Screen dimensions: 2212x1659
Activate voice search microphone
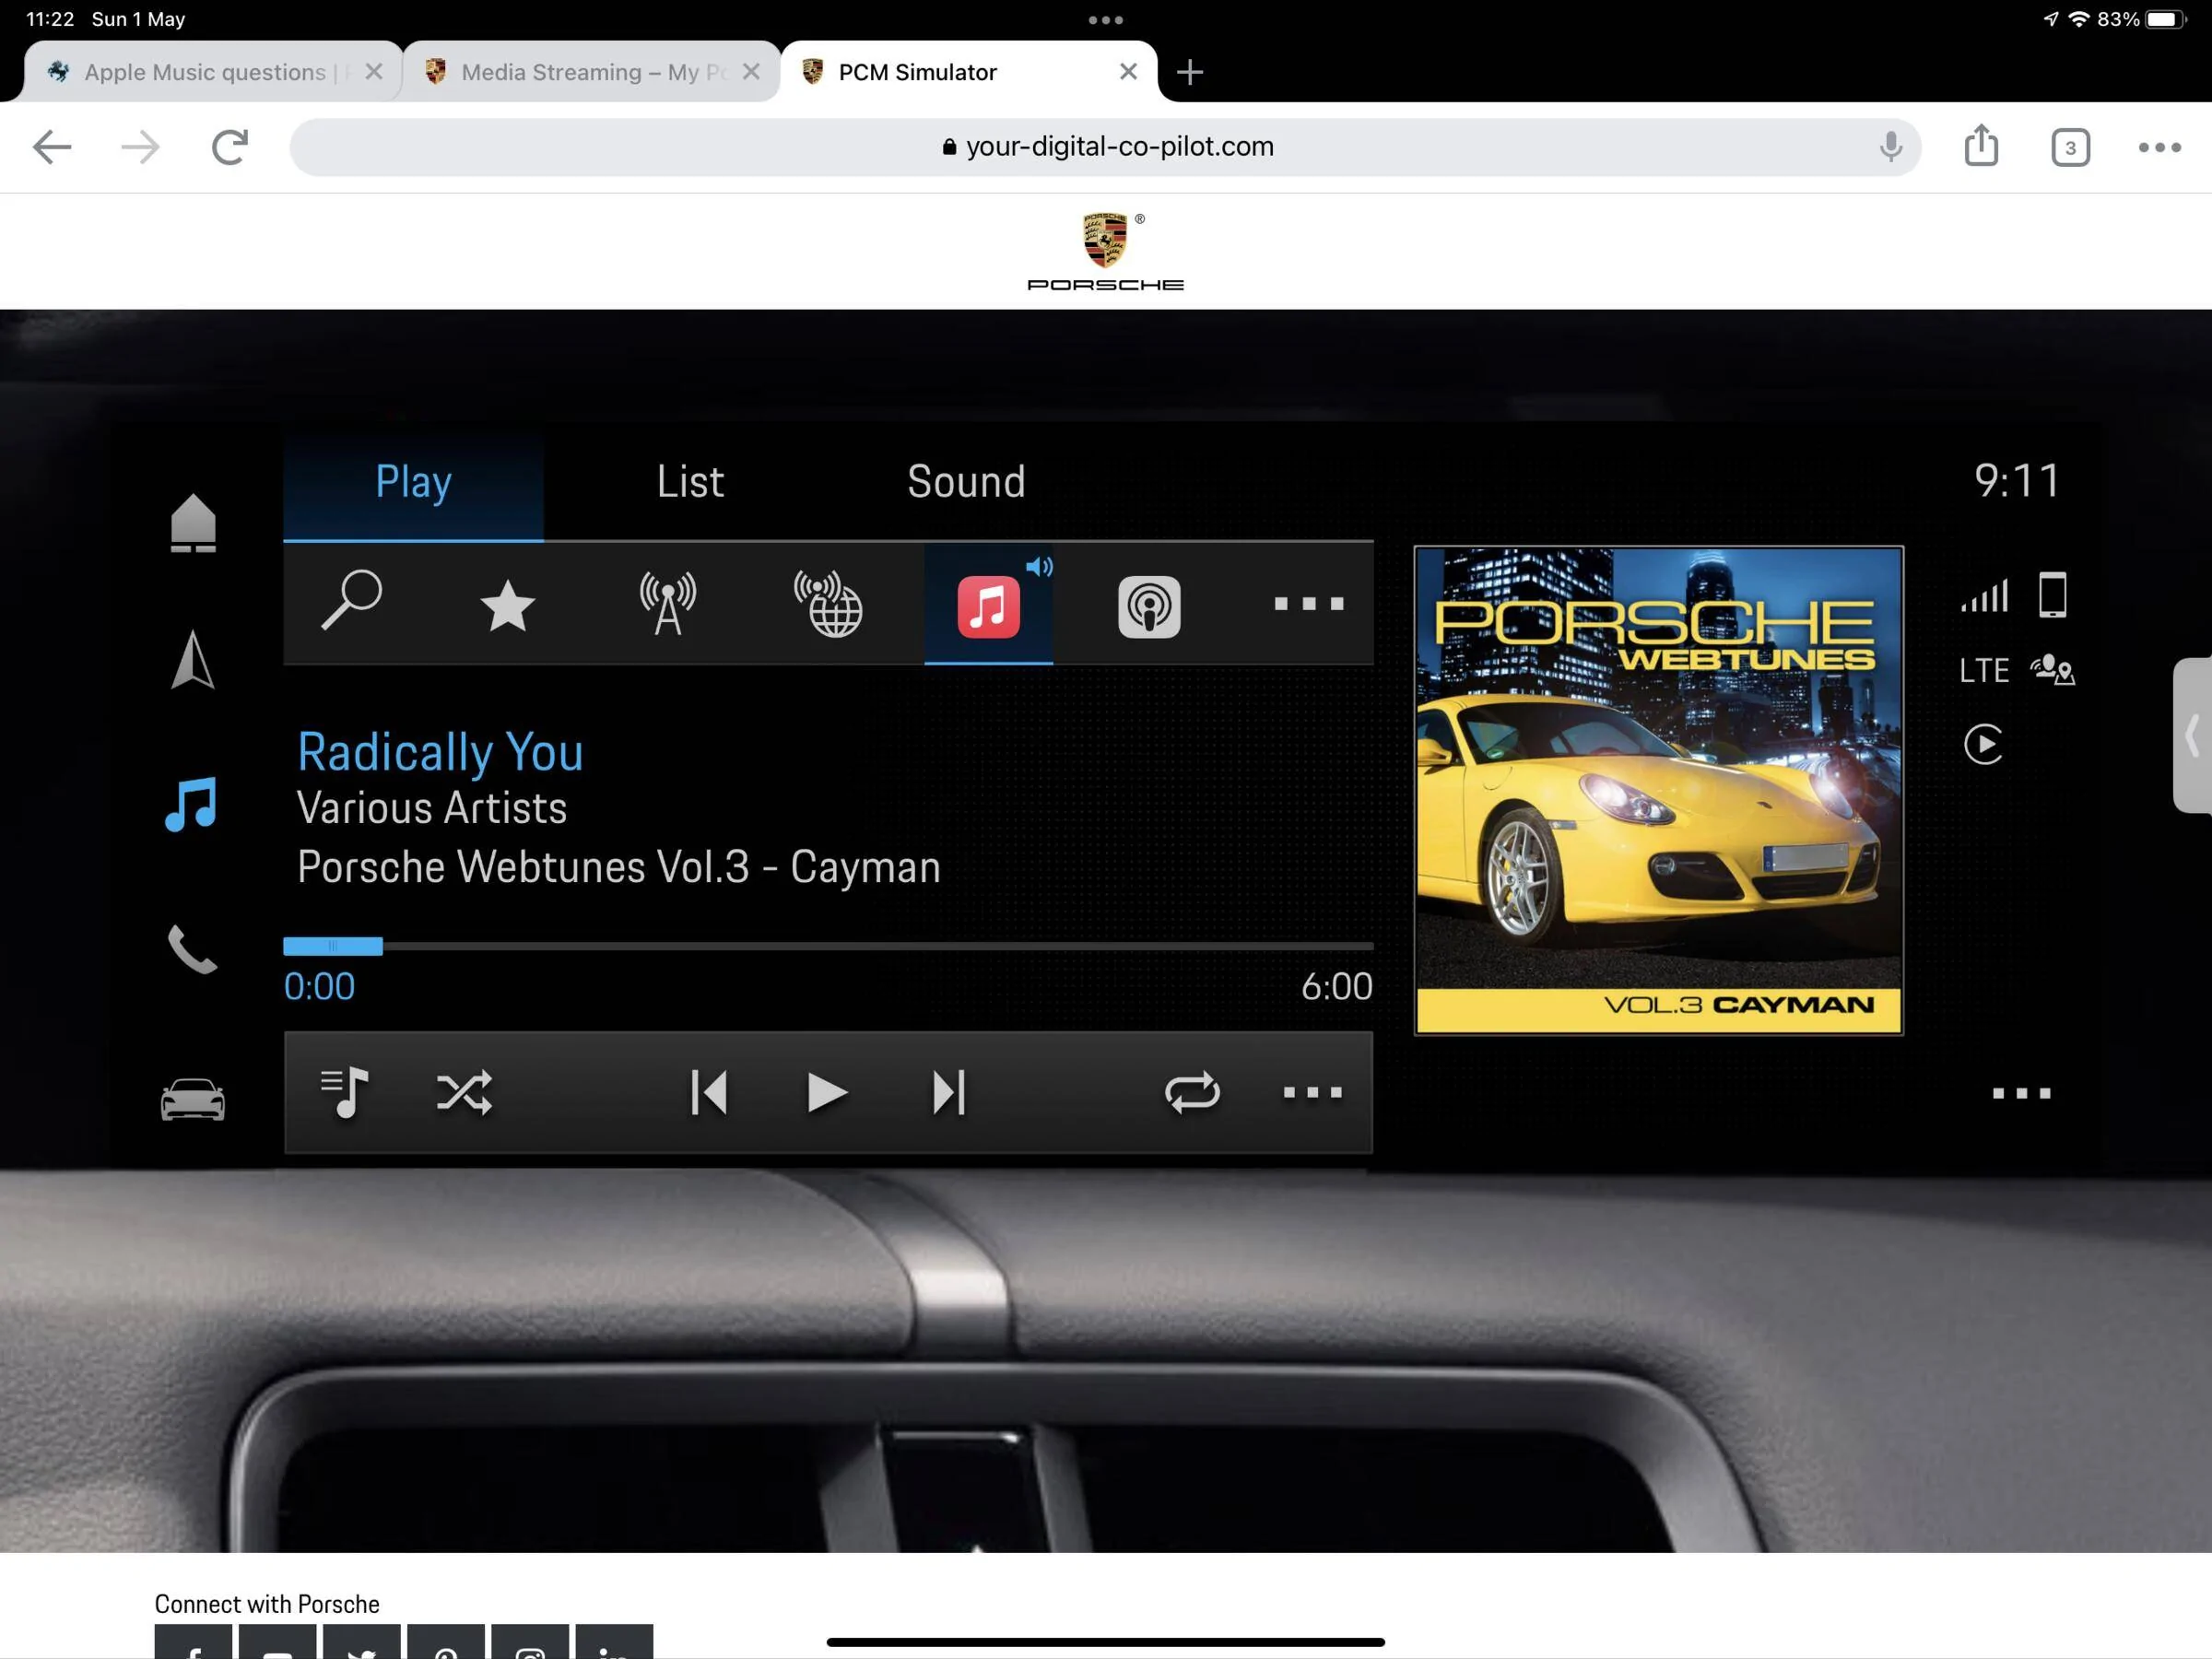1890,147
